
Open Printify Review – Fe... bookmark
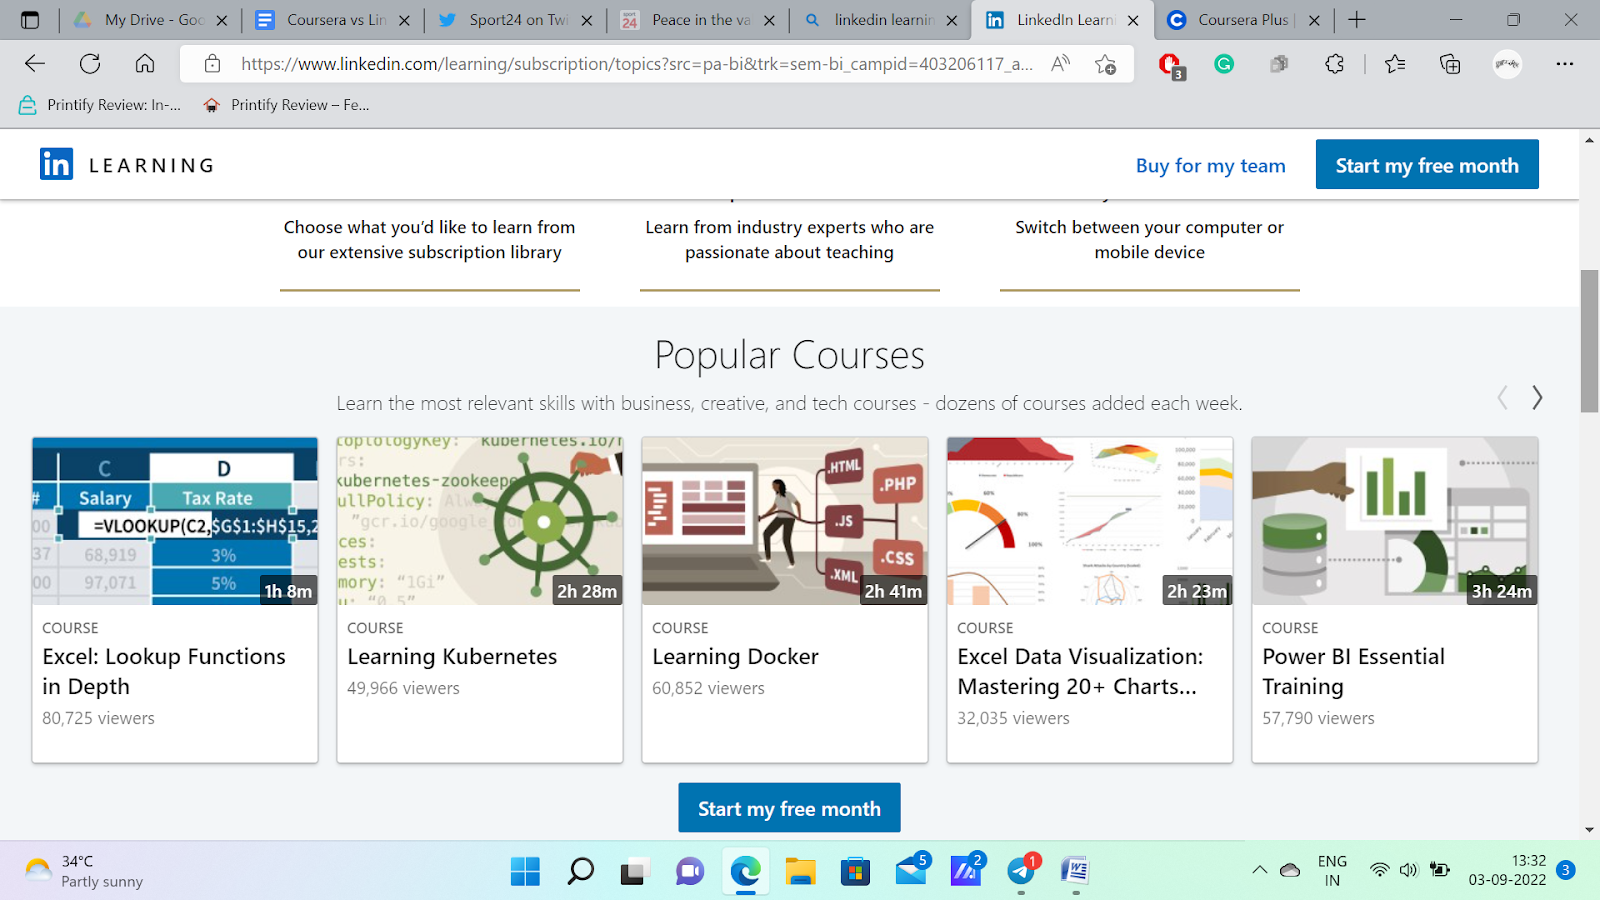tap(286, 105)
